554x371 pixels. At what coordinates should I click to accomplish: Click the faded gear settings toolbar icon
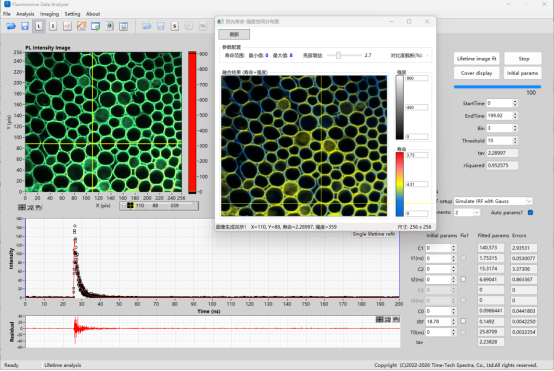tap(189, 26)
